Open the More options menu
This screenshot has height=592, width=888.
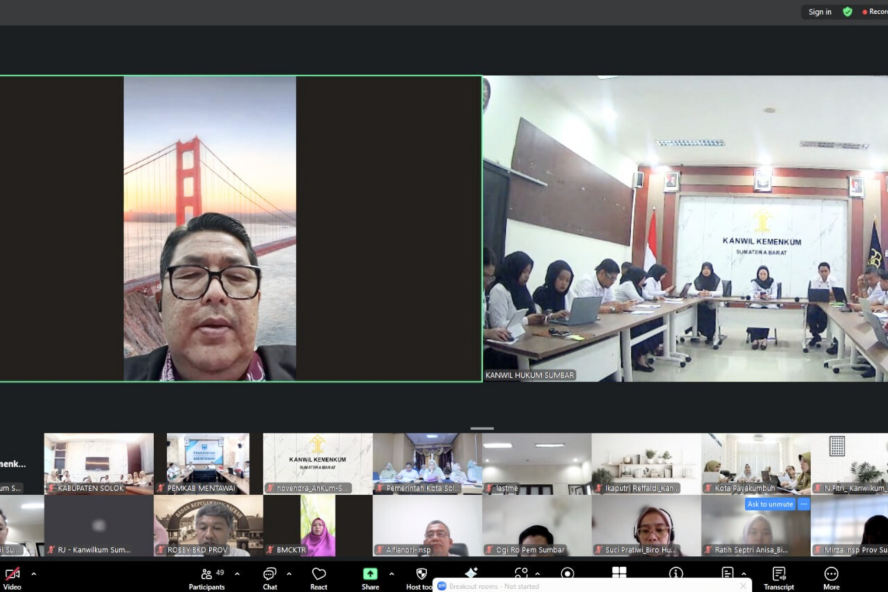(831, 575)
